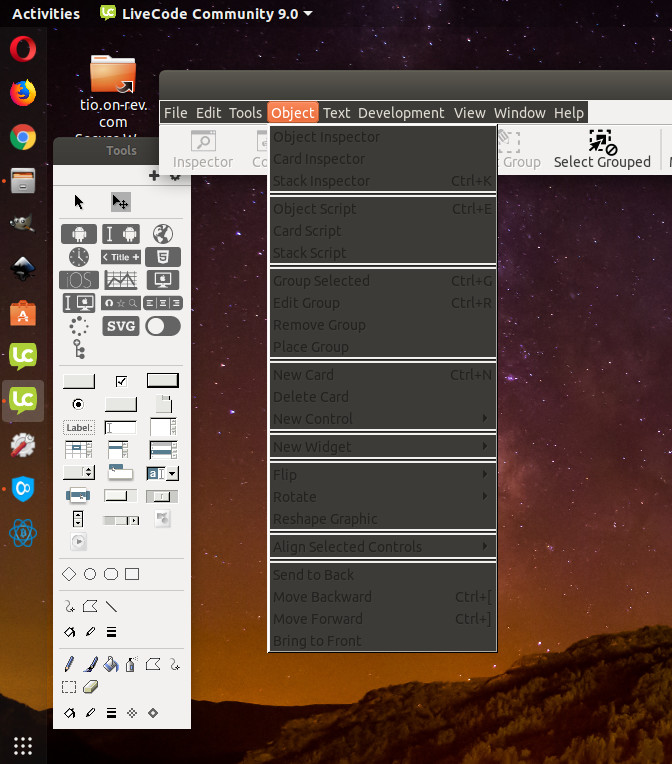Select the Eraser paint tool
672x764 pixels.
coord(90,687)
